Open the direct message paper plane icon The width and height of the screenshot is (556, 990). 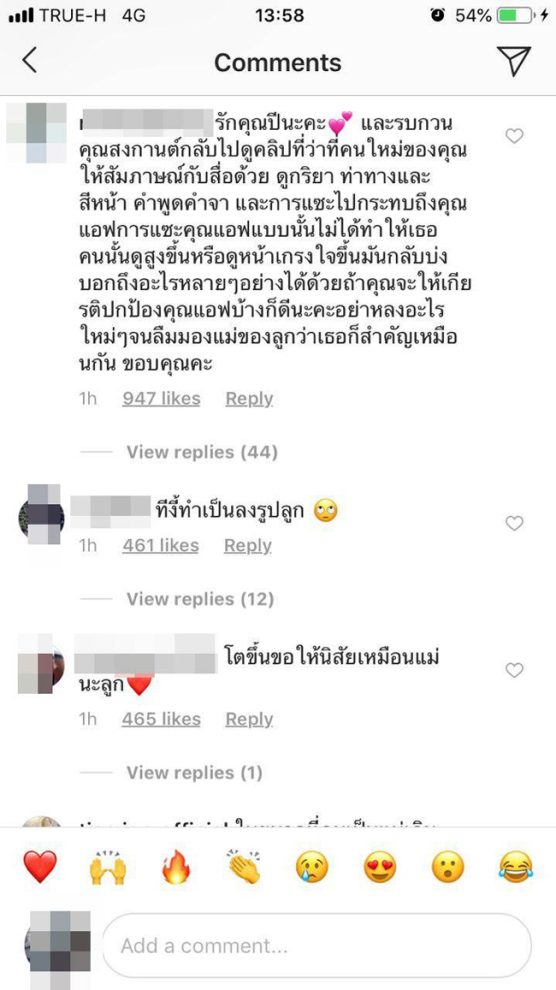coord(513,61)
